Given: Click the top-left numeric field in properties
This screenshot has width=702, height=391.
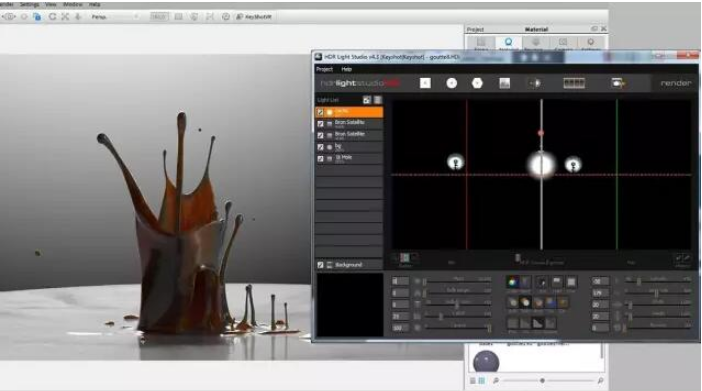Looking at the screenshot, I should click(x=400, y=281).
